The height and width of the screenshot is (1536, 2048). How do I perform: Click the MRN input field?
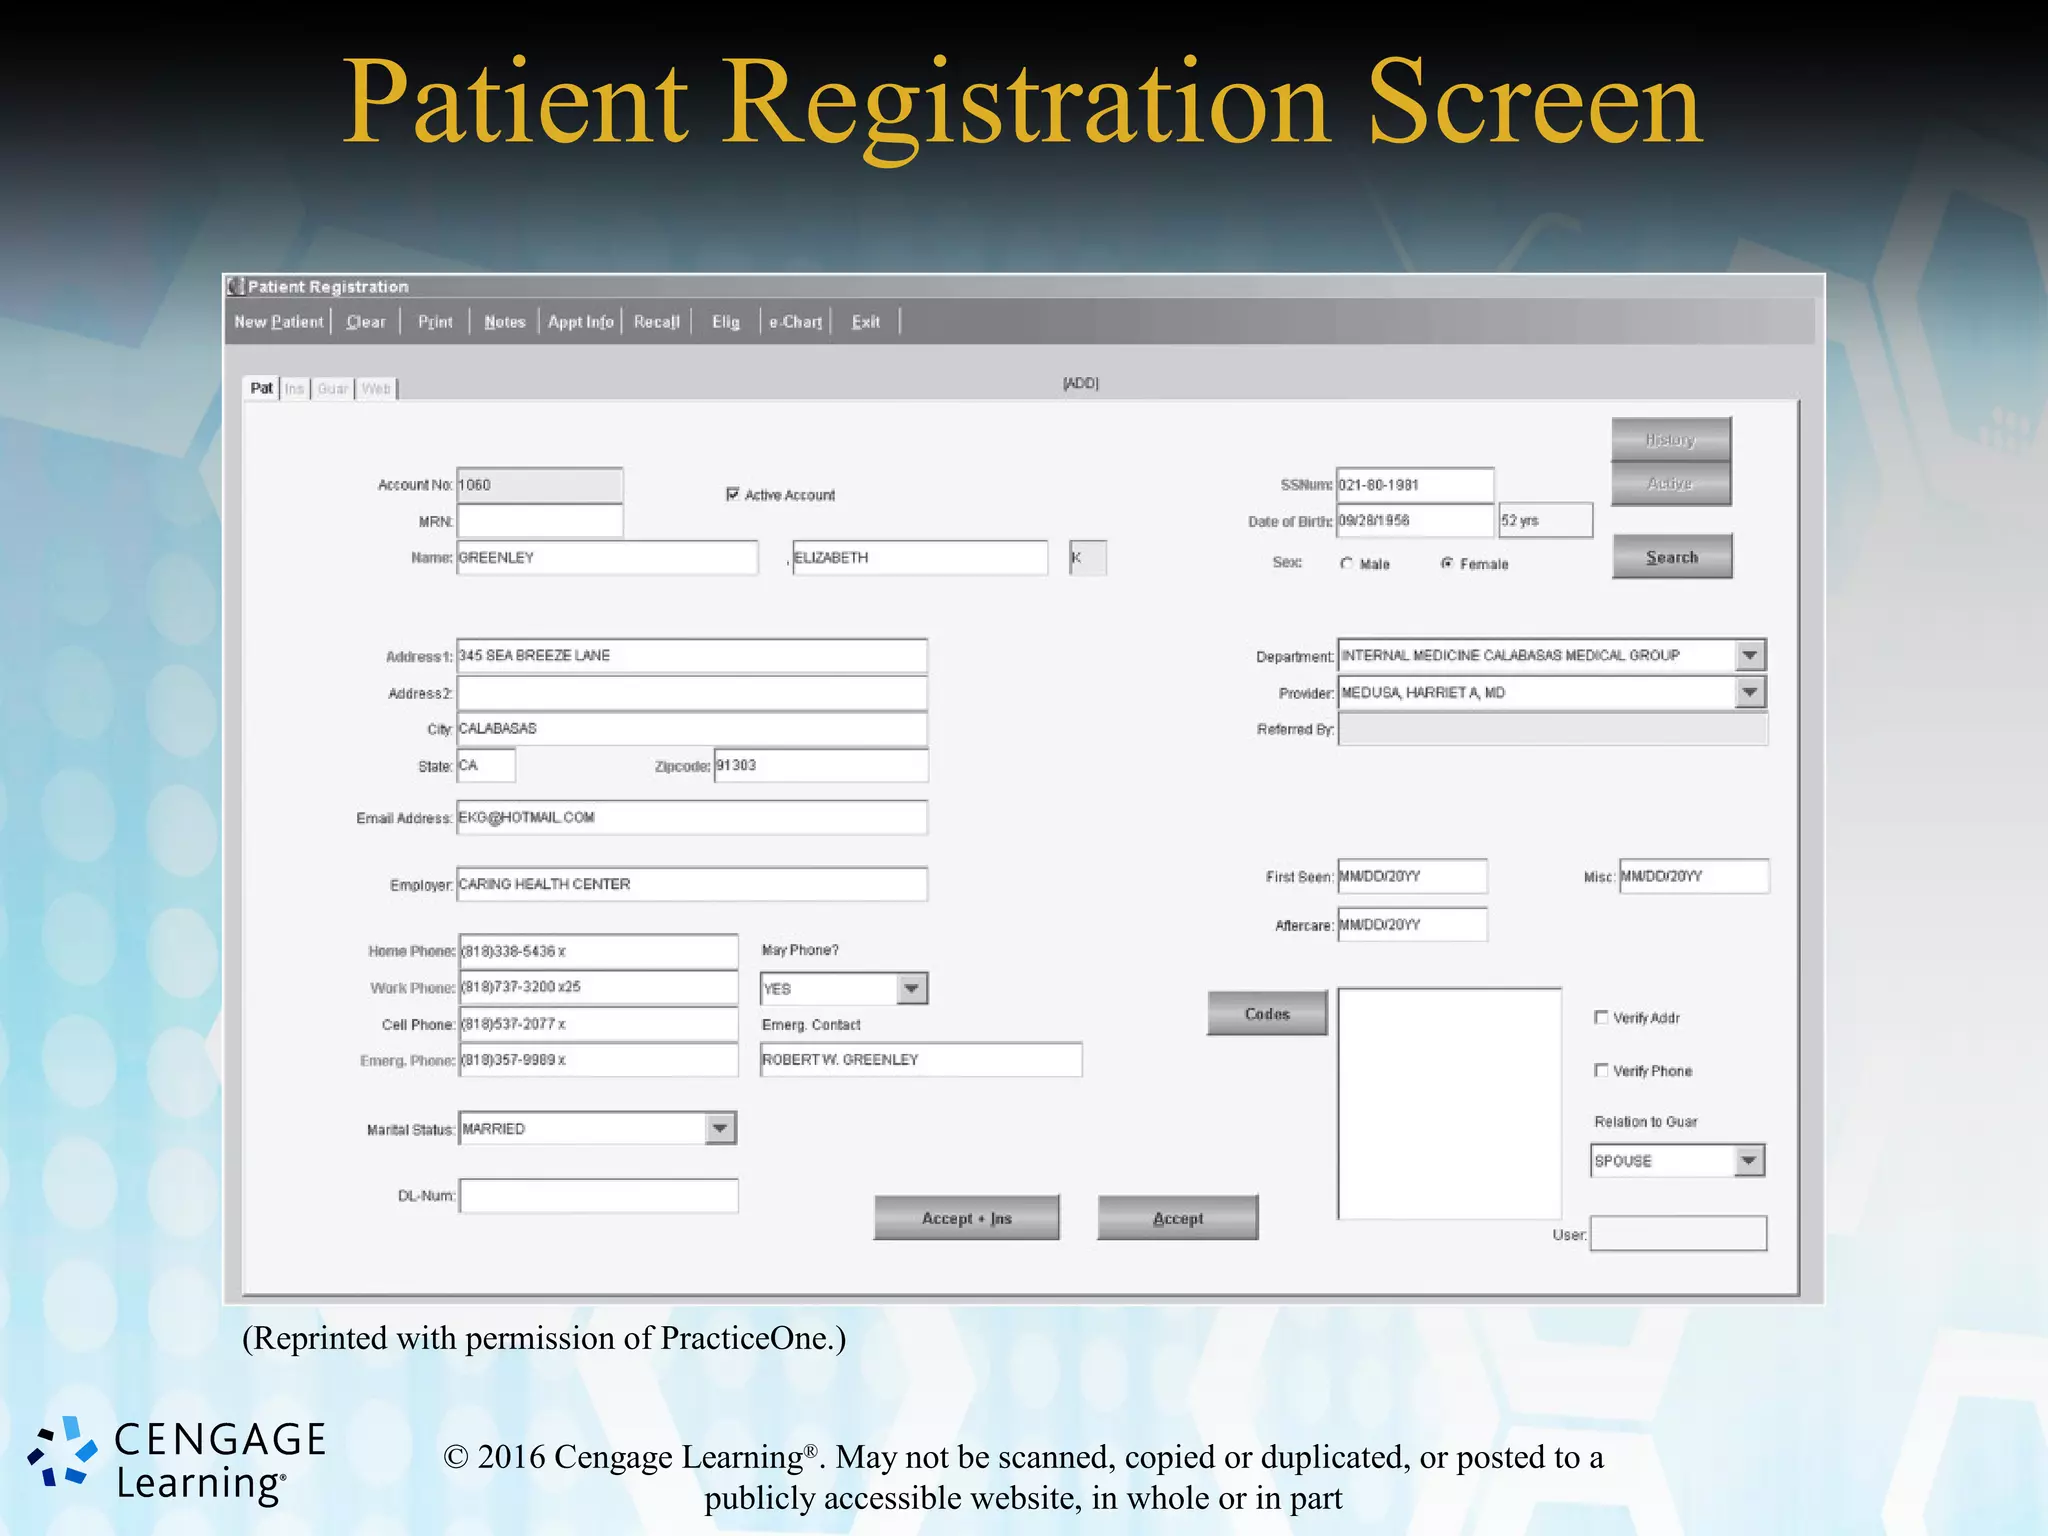(x=540, y=521)
